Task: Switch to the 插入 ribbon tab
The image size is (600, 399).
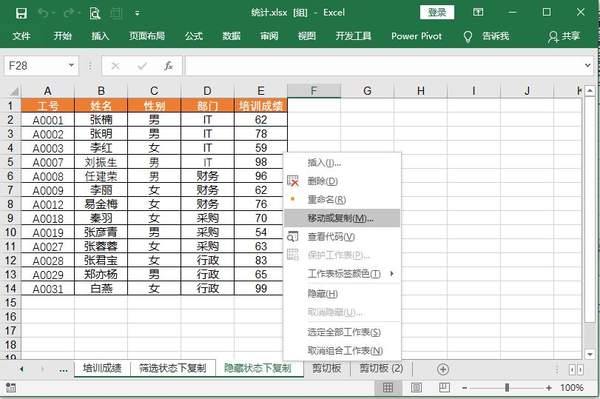Action: pyautogui.click(x=100, y=36)
